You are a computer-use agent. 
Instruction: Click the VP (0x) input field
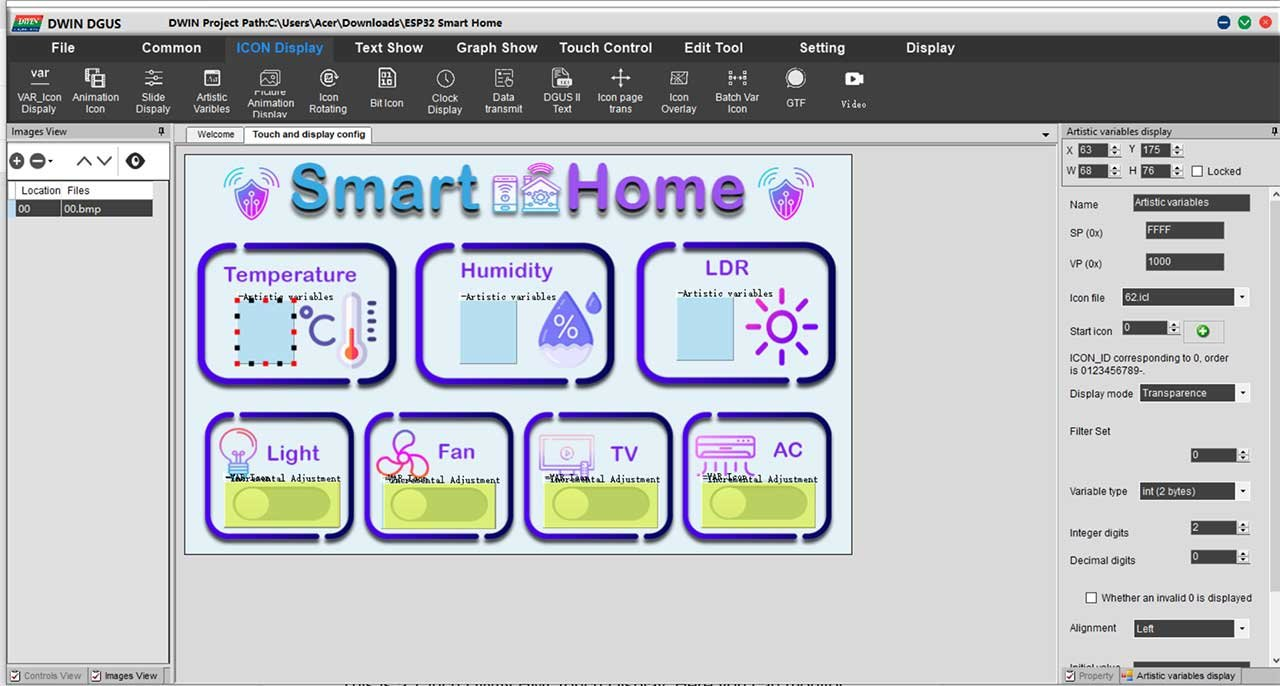click(1184, 262)
